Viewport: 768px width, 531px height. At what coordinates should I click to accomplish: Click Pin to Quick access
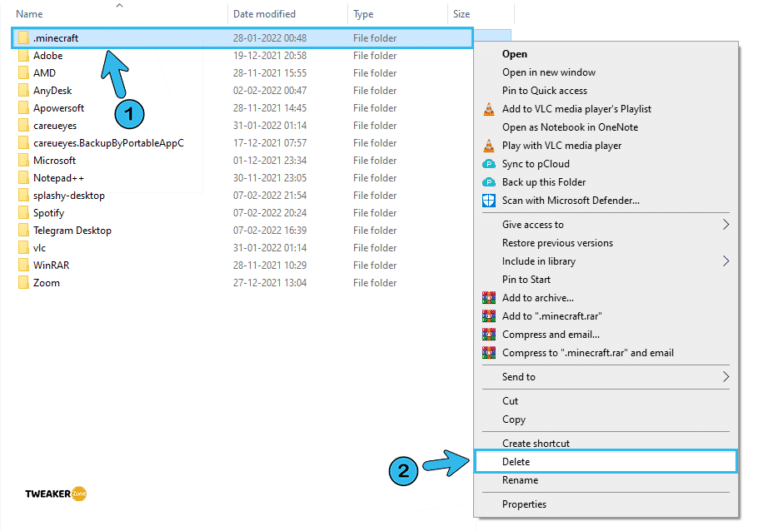pyautogui.click(x=545, y=91)
